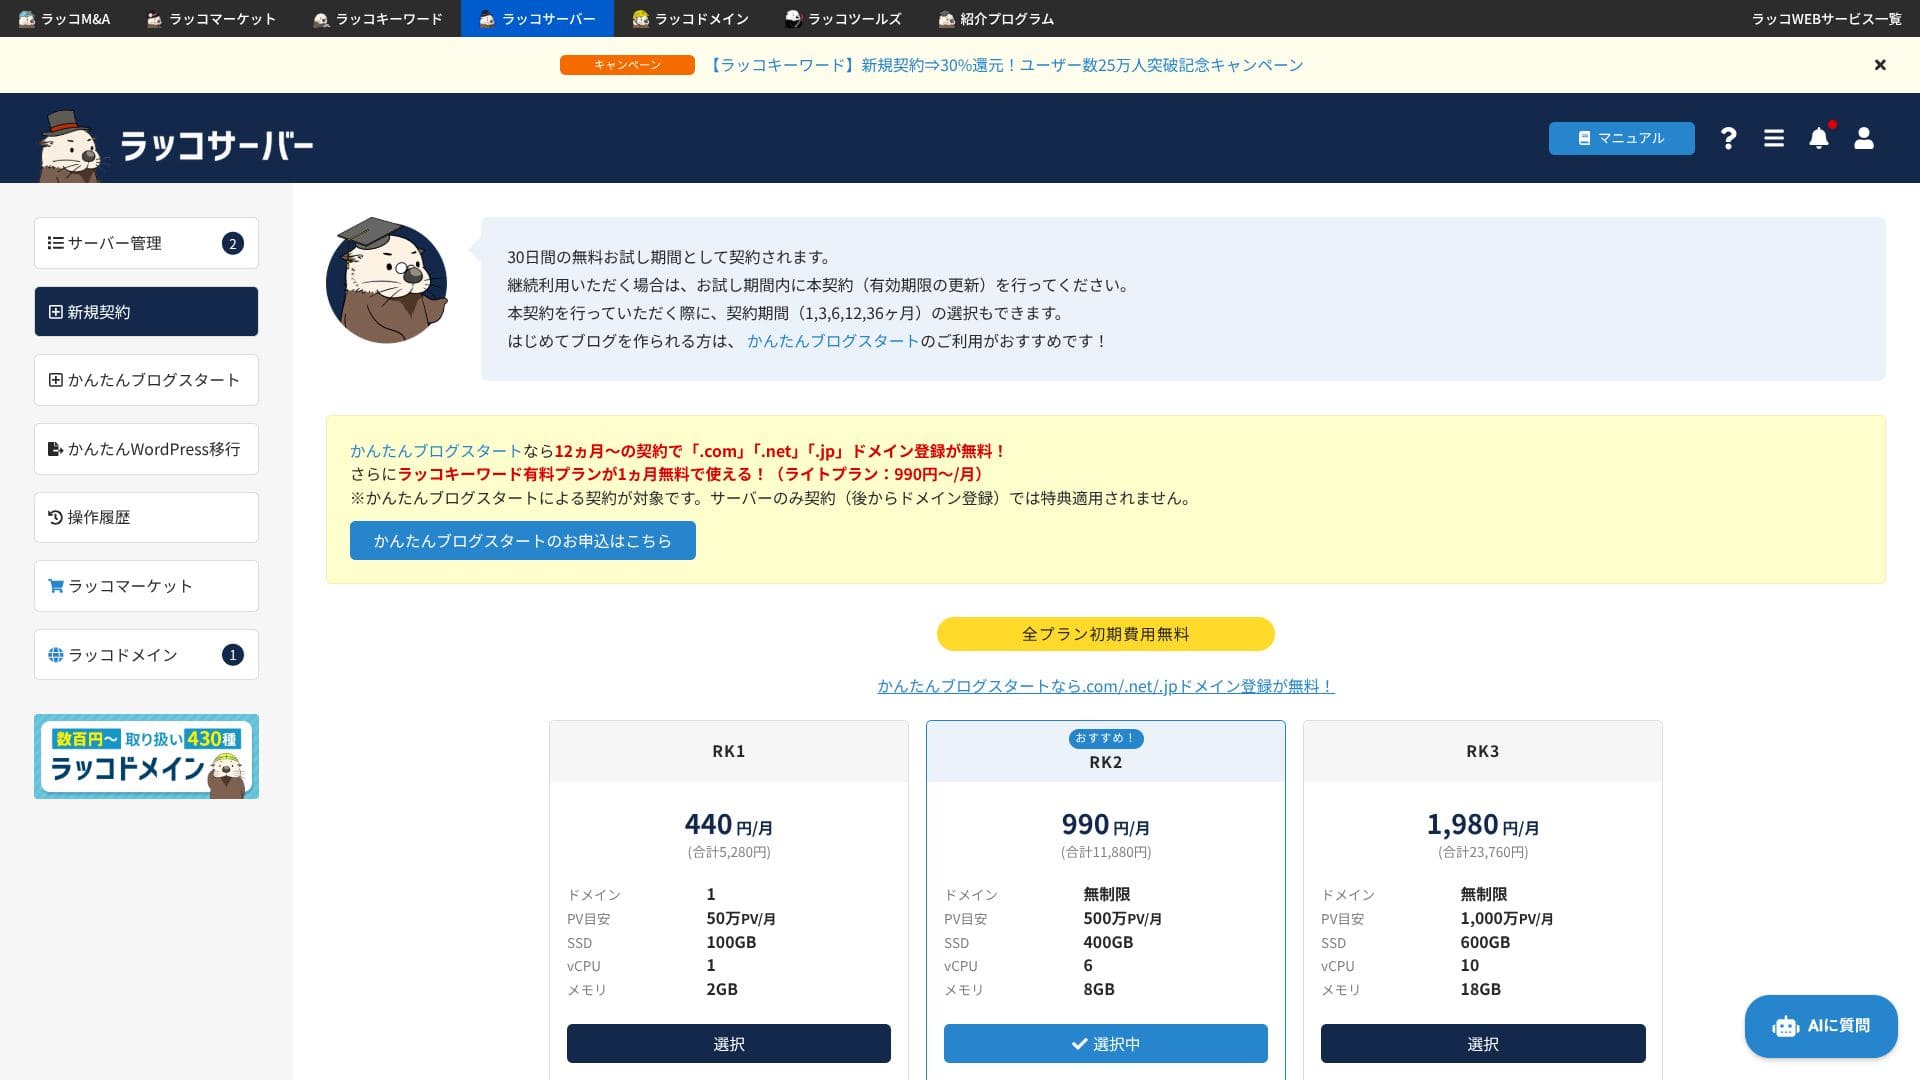Switch to ラッコドメイン top tab
The width and height of the screenshot is (1920, 1080).
point(690,19)
